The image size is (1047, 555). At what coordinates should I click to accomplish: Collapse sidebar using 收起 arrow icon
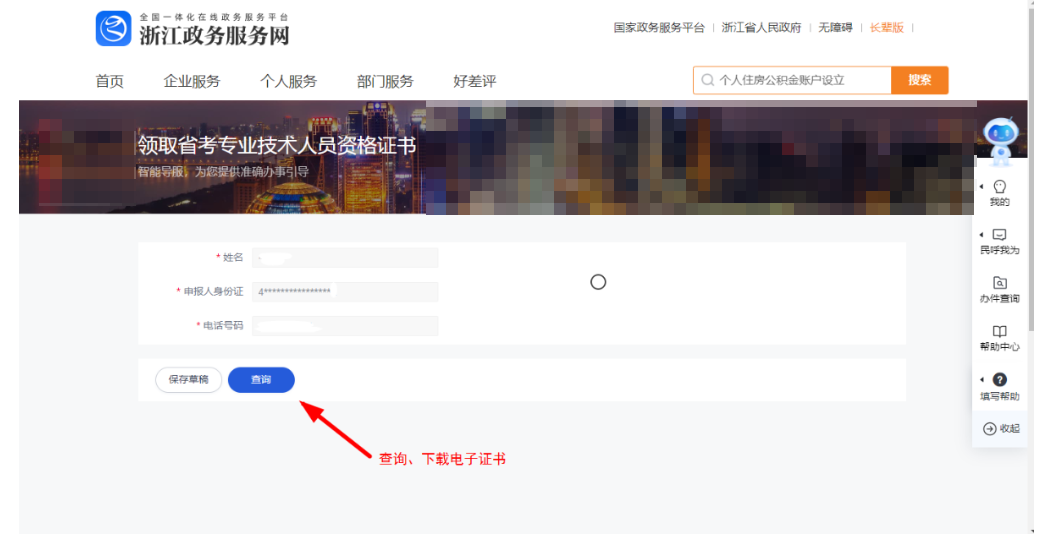coord(990,429)
